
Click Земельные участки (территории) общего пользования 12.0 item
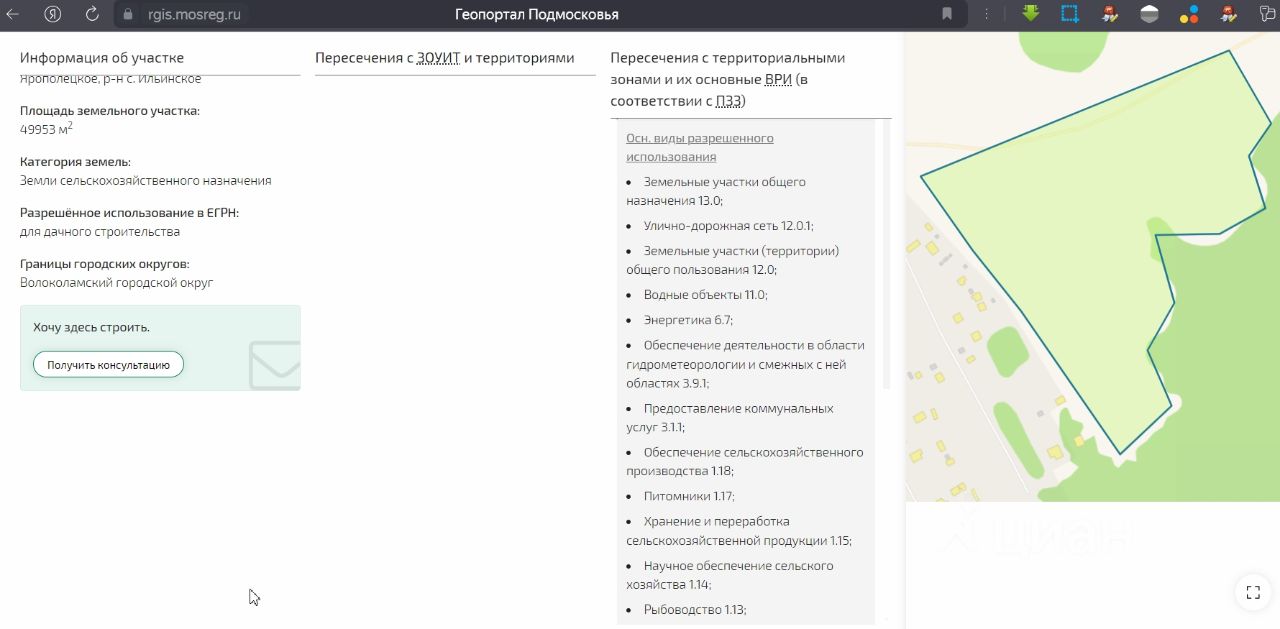pyautogui.click(x=733, y=260)
